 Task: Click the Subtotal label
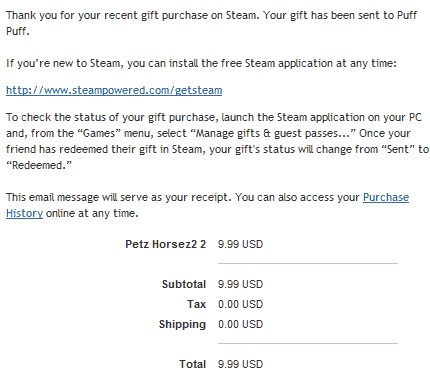coord(184,284)
